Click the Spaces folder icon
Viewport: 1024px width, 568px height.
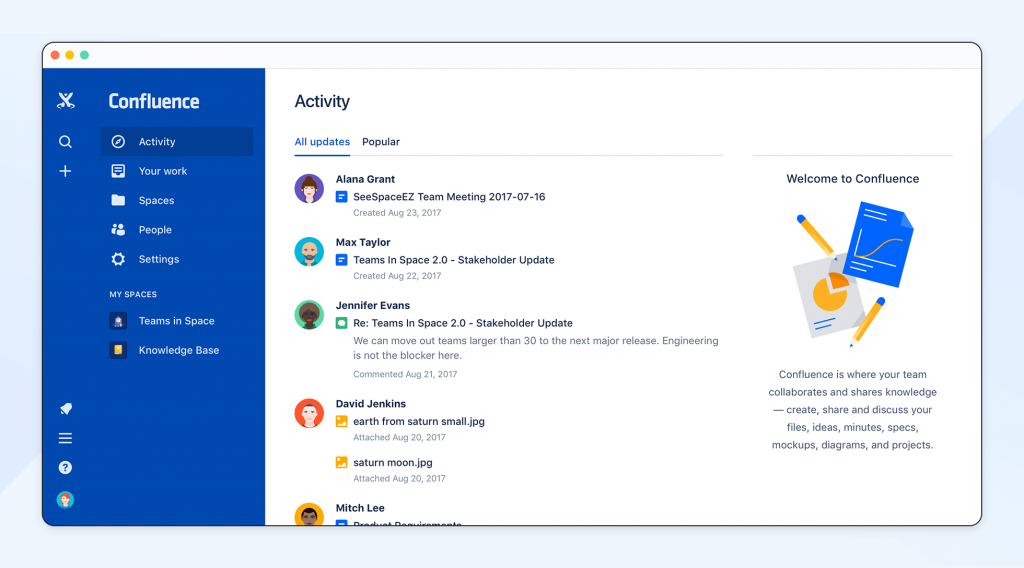[118, 200]
